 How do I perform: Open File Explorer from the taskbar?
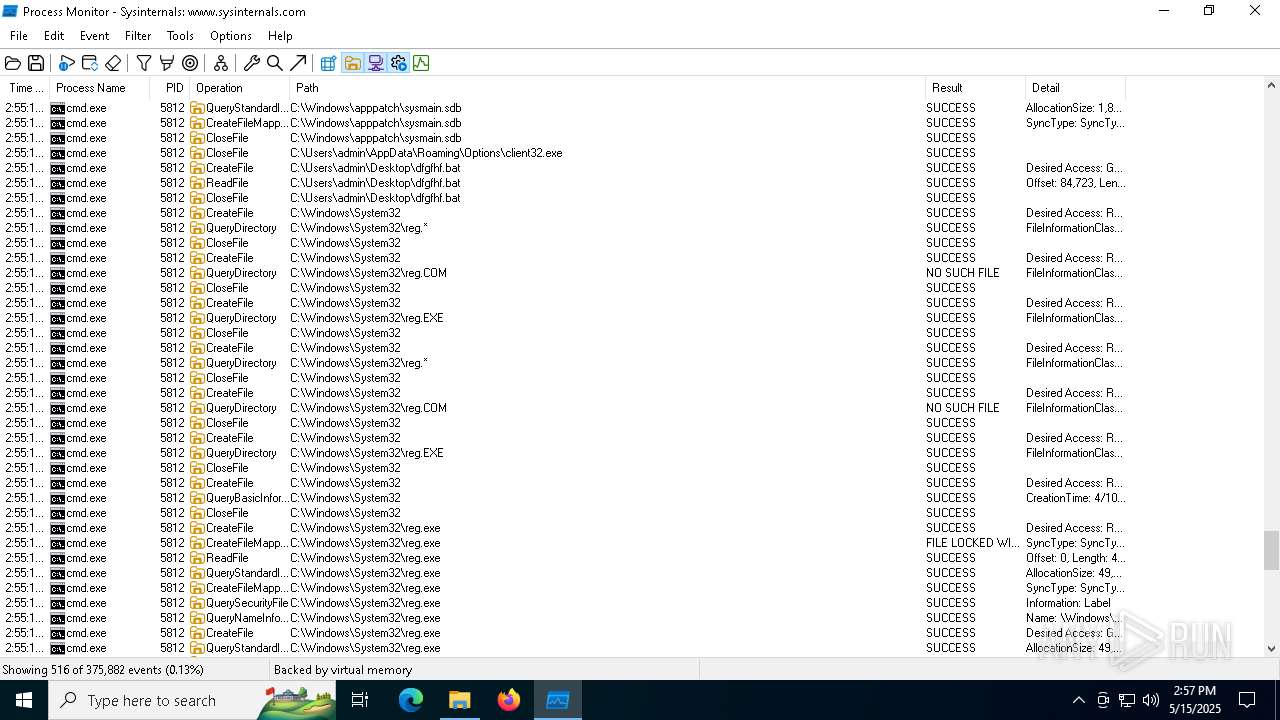pos(459,700)
